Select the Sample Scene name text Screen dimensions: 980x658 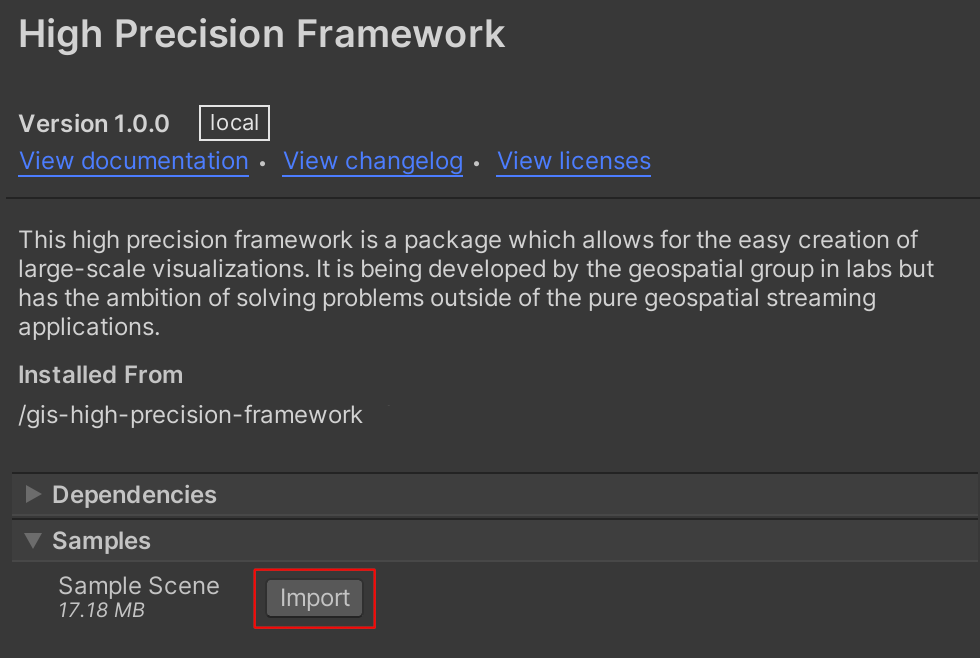click(139, 586)
